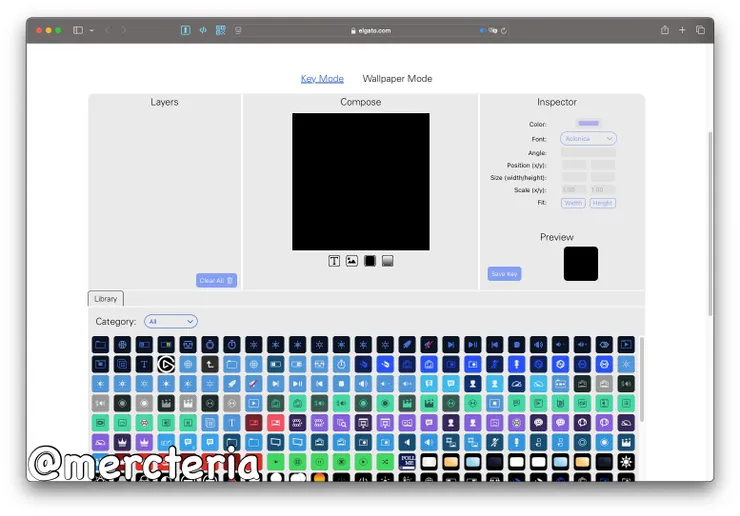Fit layer to Height
740x516 pixels.
[x=603, y=203]
